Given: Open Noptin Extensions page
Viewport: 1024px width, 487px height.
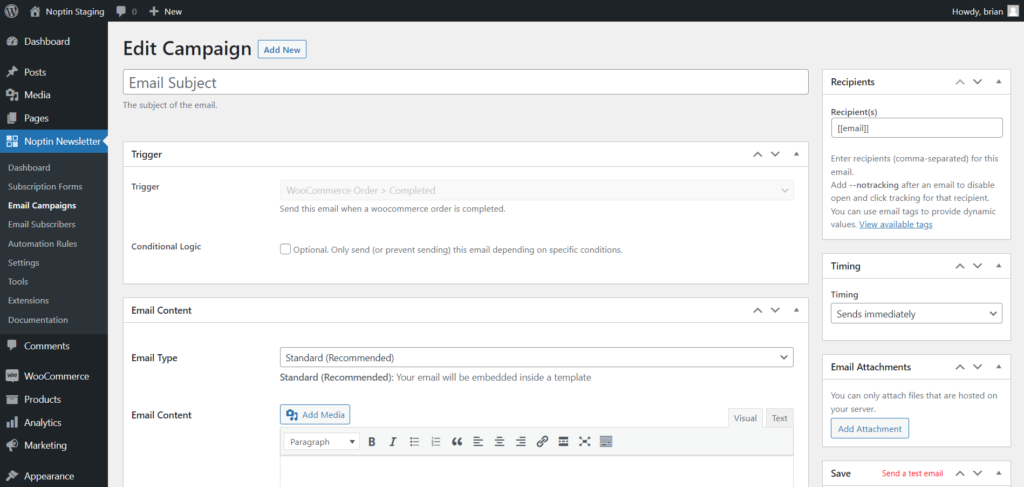Looking at the screenshot, I should pyautogui.click(x=28, y=300).
